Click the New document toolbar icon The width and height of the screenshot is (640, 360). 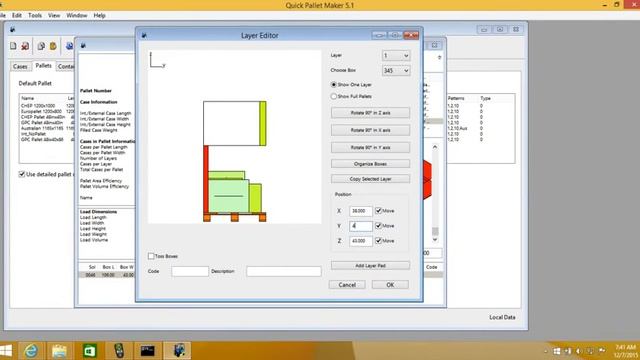pos(13,46)
